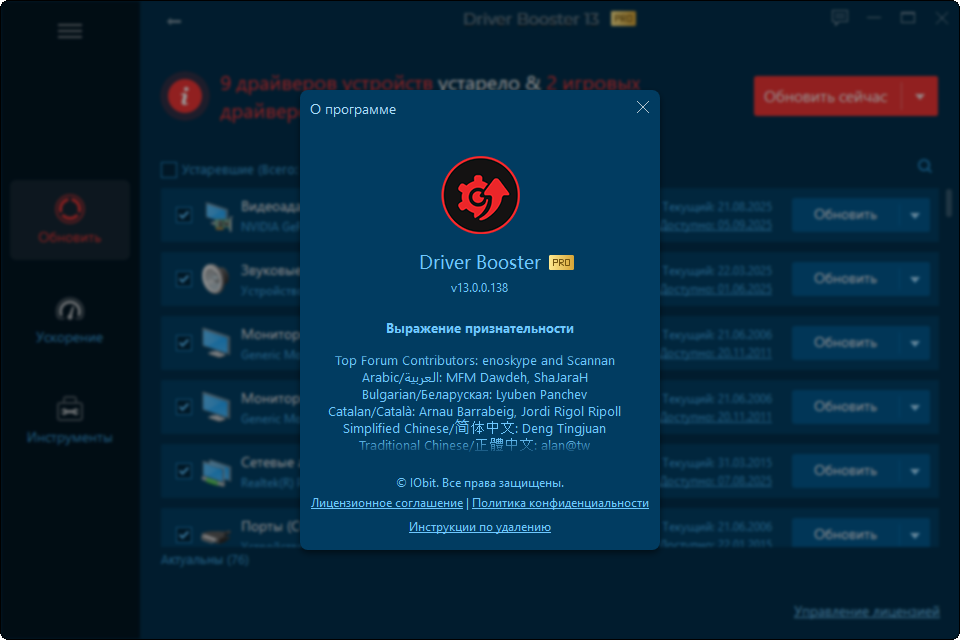
Task: Click Обновить for the first monitor row
Action: pos(846,343)
